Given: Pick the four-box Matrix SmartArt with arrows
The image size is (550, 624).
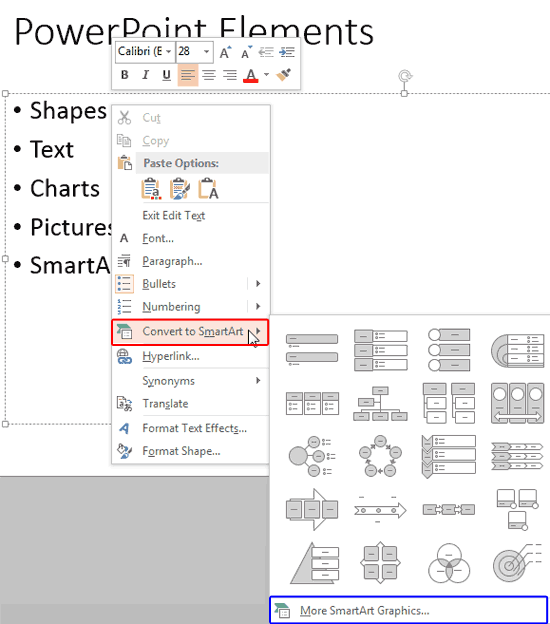Looking at the screenshot, I should [x=381, y=563].
